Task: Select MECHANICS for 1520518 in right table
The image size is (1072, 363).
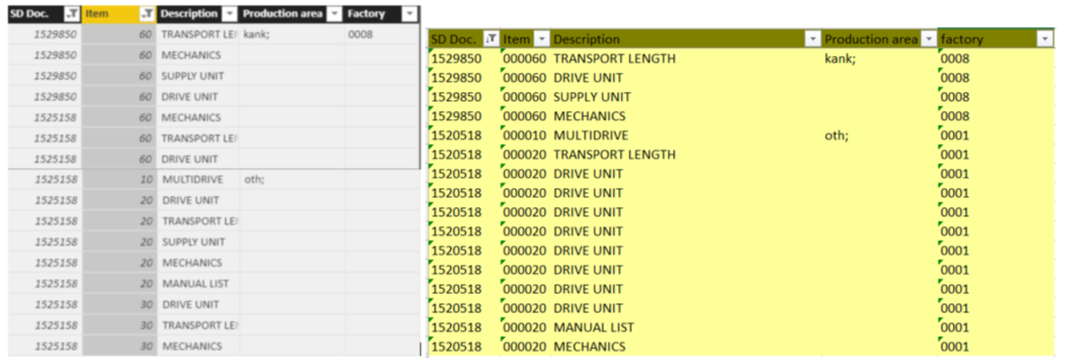Action: 686,347
